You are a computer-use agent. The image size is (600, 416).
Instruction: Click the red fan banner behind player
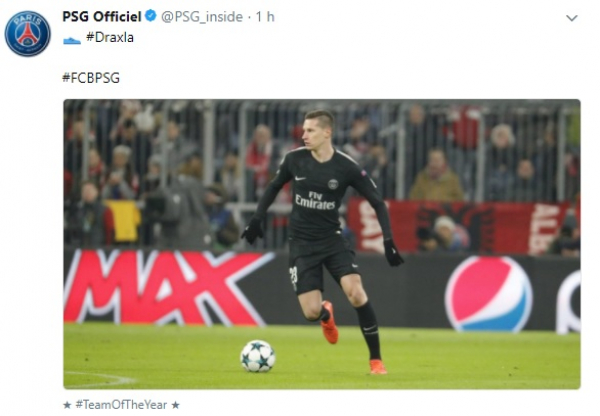pos(459,225)
